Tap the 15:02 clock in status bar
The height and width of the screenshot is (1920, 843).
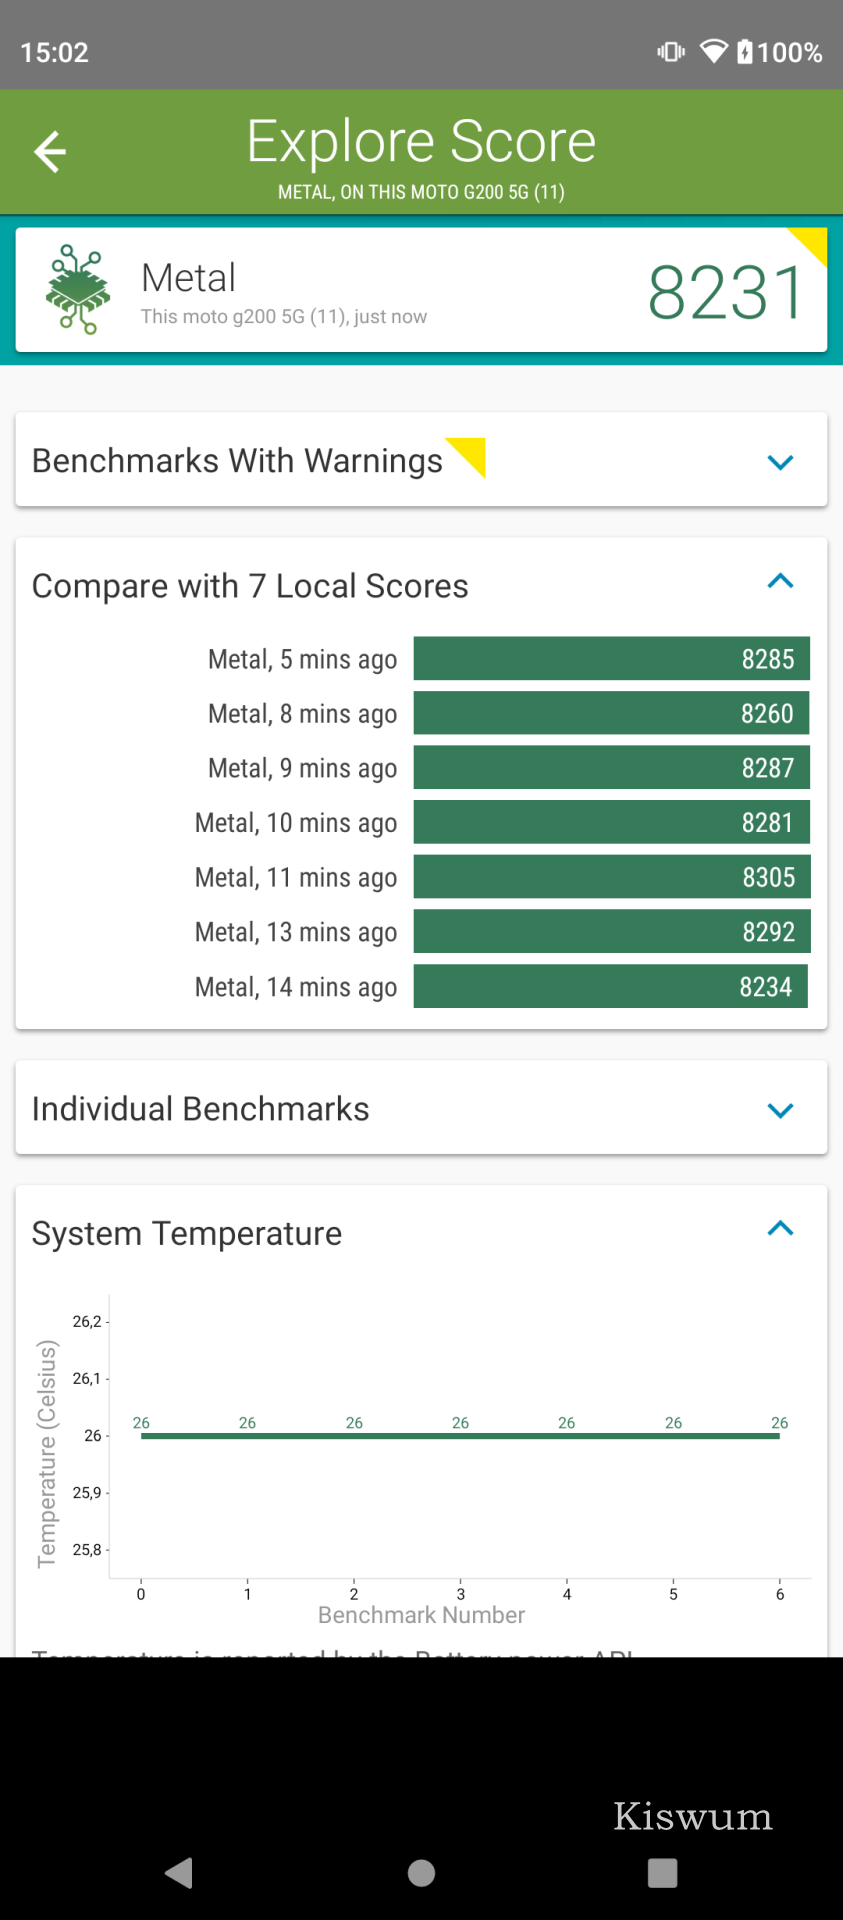(54, 52)
